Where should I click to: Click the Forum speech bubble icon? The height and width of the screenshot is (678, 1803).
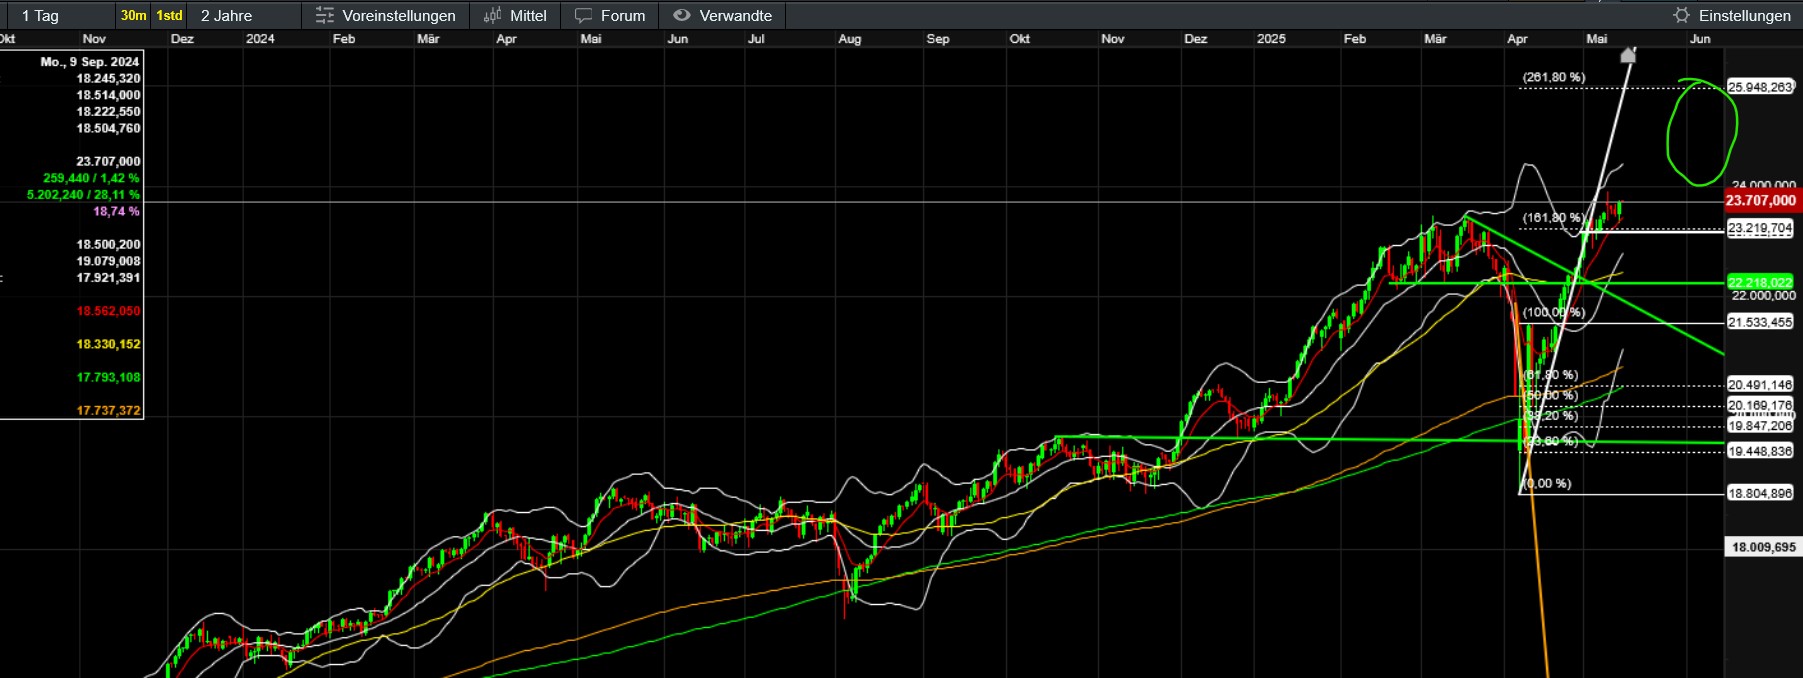point(583,15)
